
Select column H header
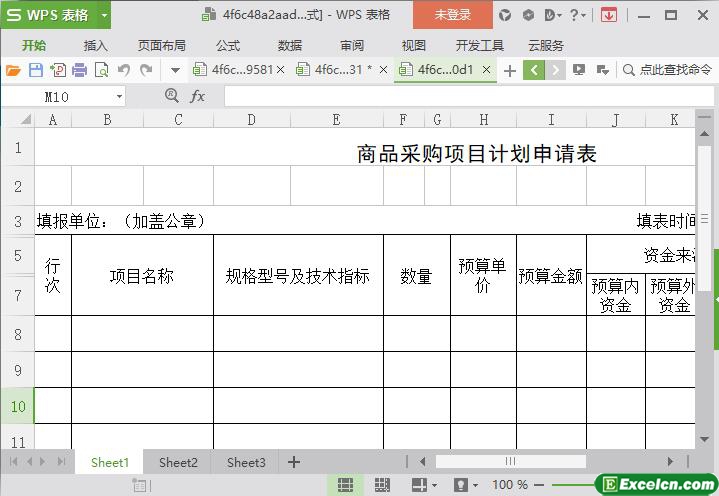coord(483,120)
